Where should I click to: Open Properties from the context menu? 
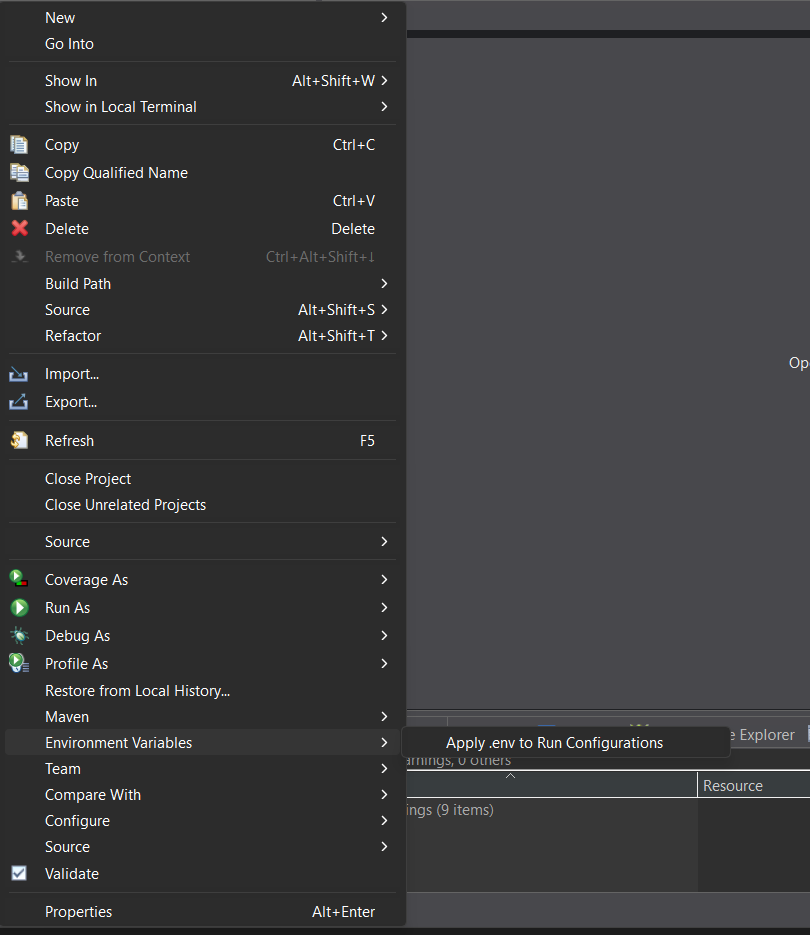[x=78, y=911]
